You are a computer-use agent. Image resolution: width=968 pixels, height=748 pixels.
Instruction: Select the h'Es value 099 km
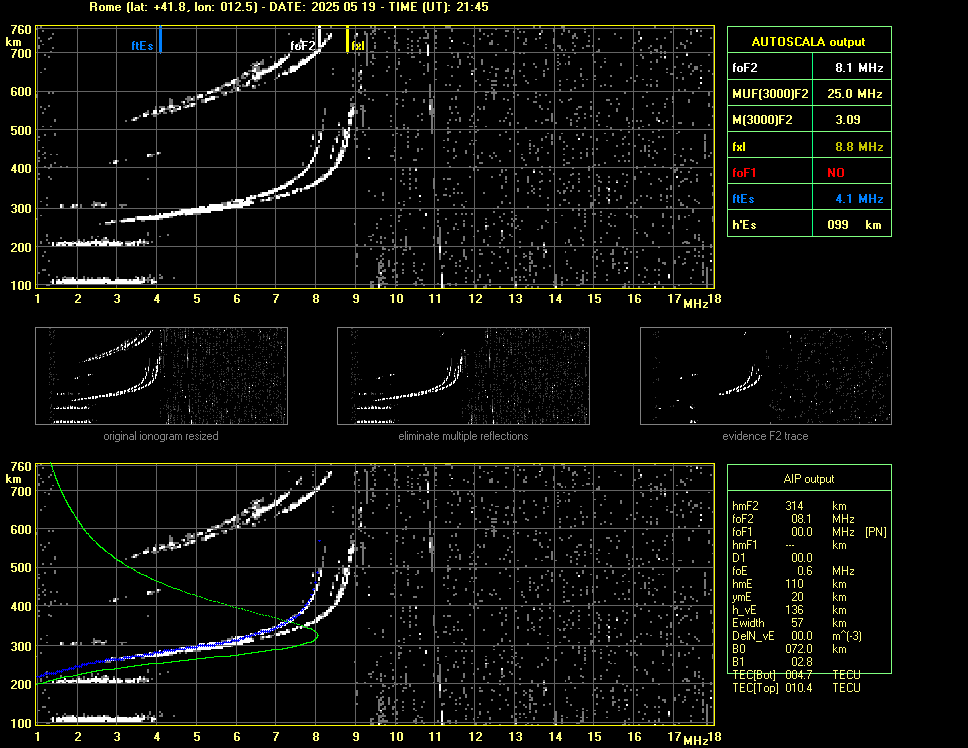(x=854, y=225)
